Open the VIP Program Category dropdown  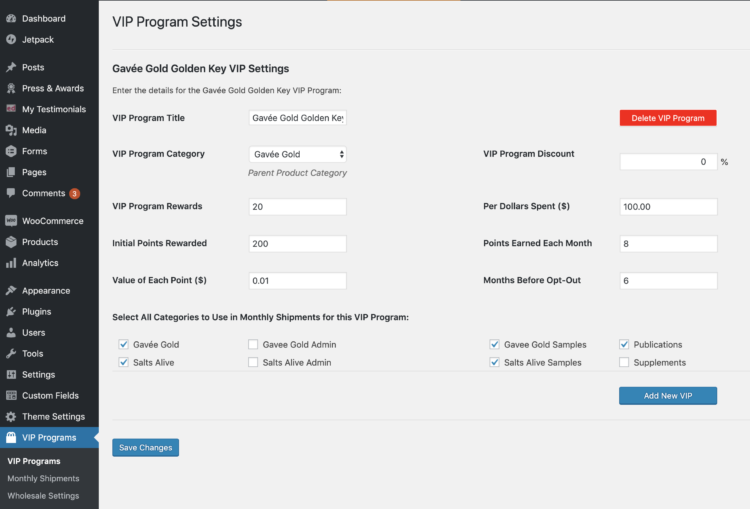click(x=298, y=155)
